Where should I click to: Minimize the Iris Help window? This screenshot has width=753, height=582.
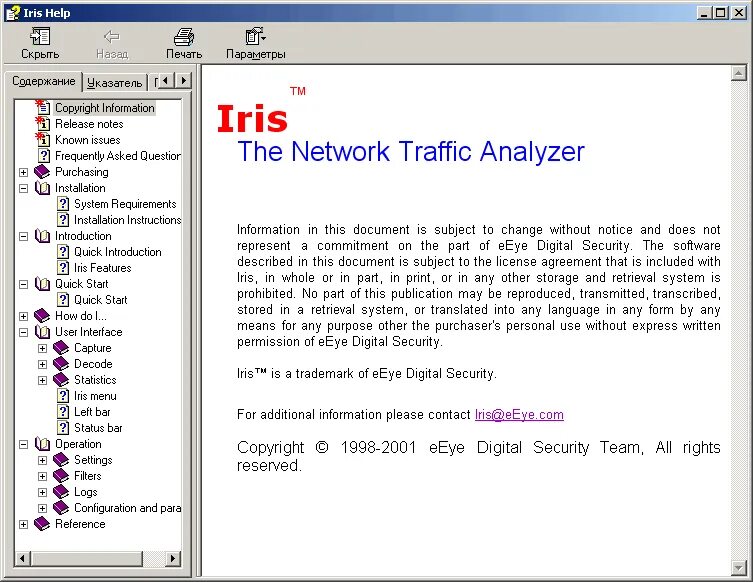click(x=704, y=13)
